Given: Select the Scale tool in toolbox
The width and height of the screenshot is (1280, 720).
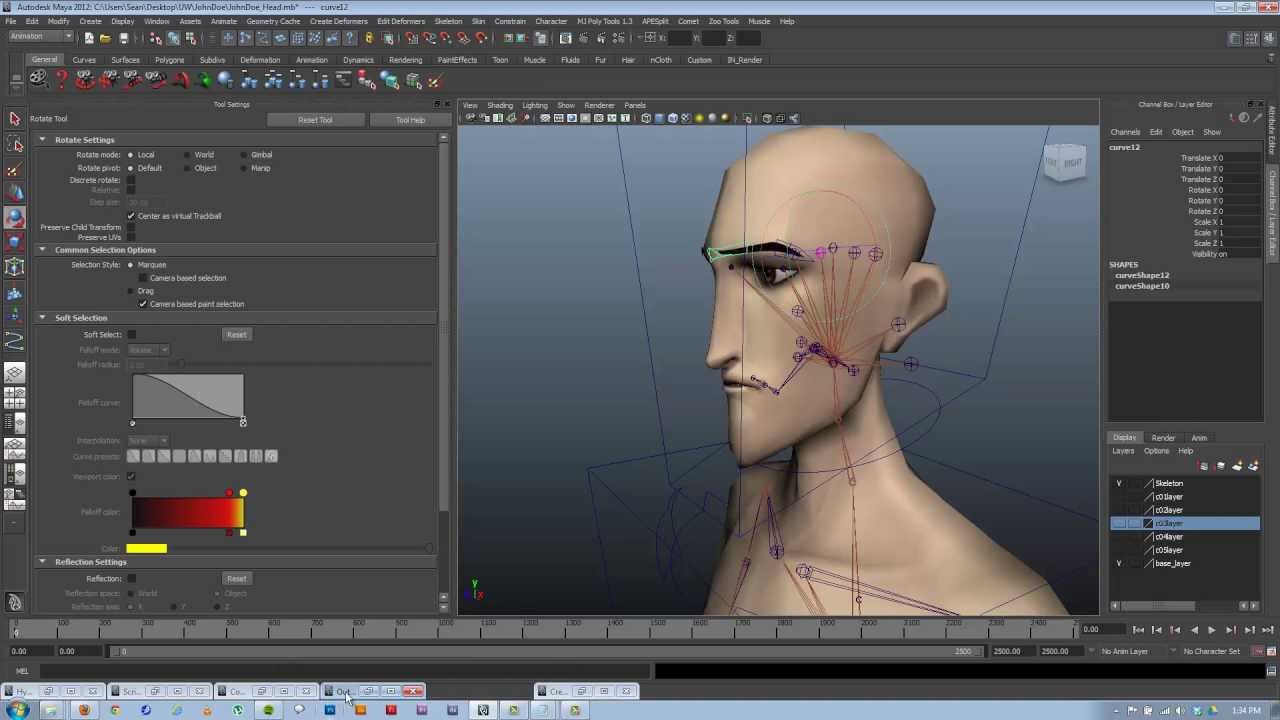Looking at the screenshot, I should coord(15,242).
